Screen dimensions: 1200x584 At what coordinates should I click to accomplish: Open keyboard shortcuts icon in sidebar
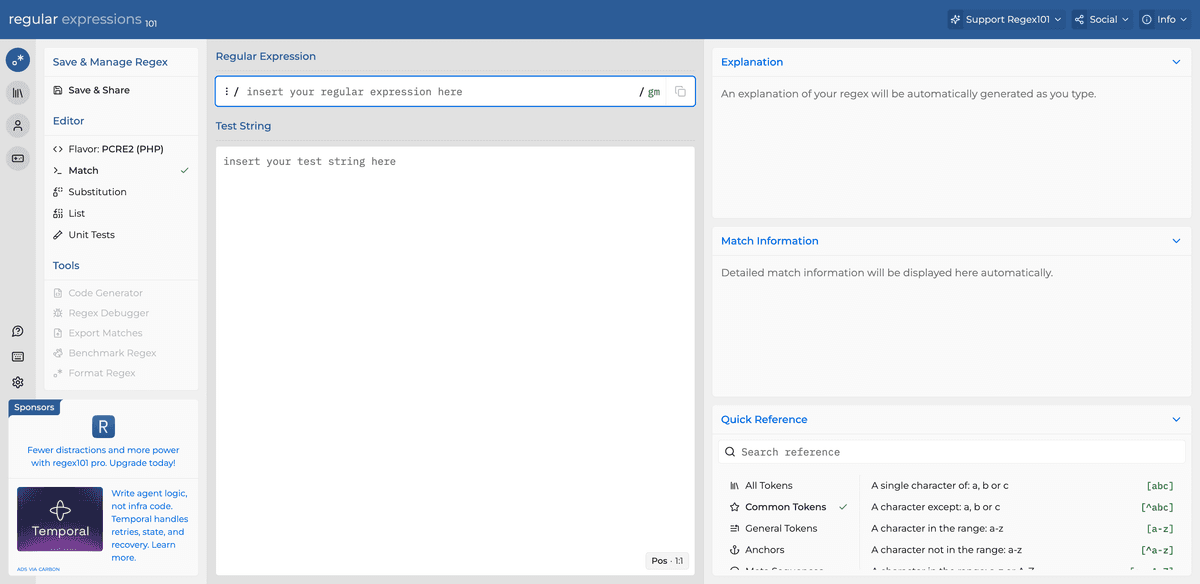[18, 356]
